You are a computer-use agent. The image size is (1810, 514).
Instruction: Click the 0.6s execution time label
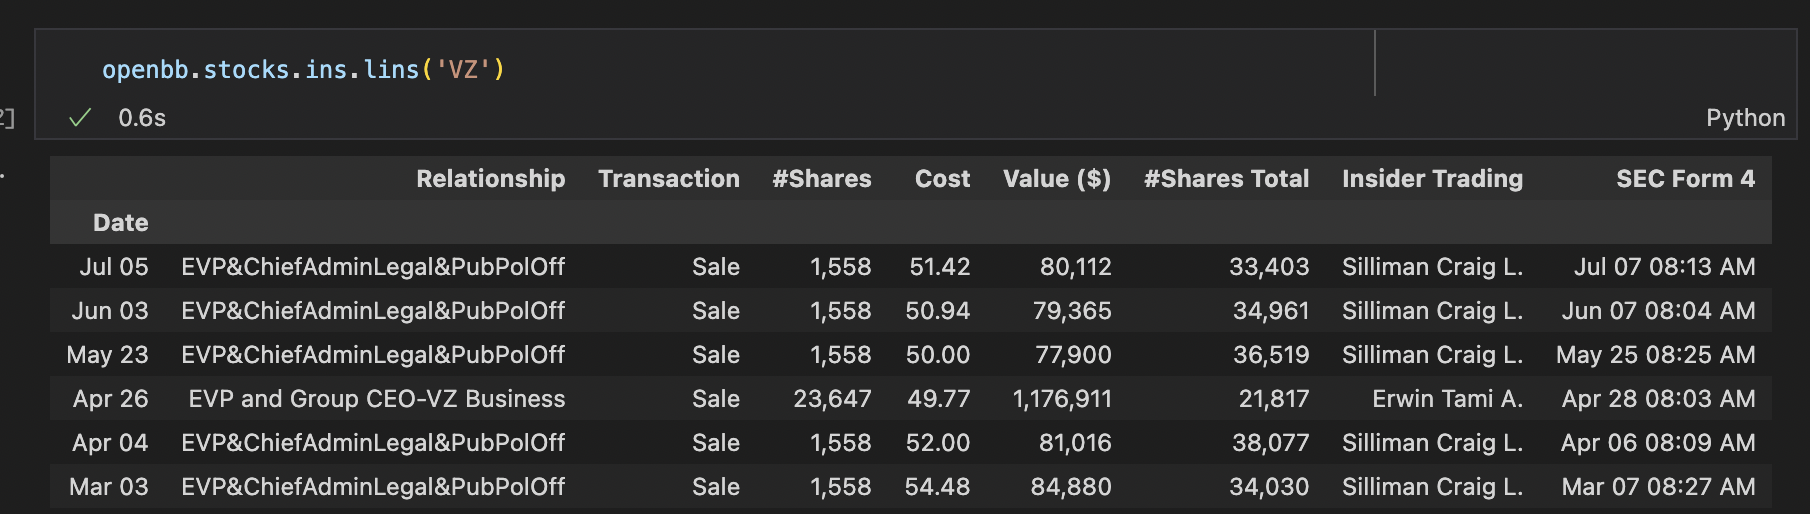coord(142,118)
